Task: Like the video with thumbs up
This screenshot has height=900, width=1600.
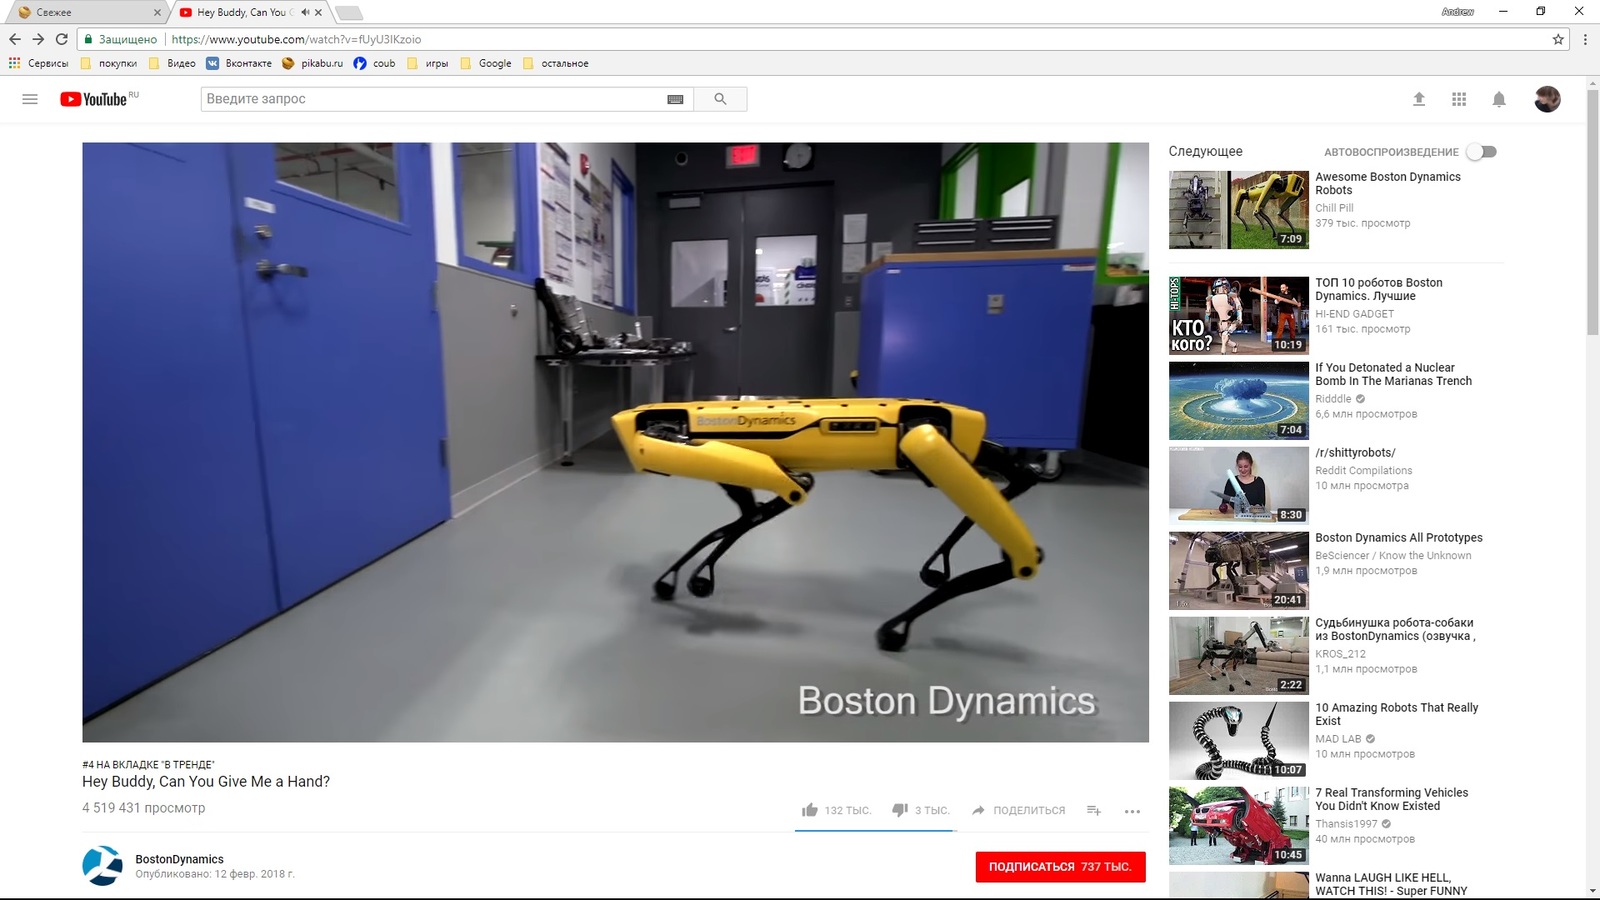Action: pyautogui.click(x=836, y=810)
